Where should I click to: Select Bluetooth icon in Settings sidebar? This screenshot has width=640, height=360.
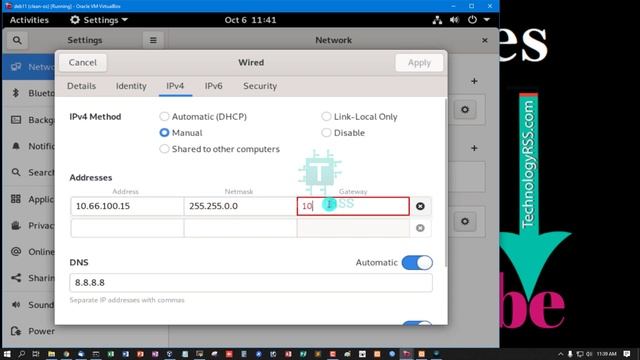(16, 93)
